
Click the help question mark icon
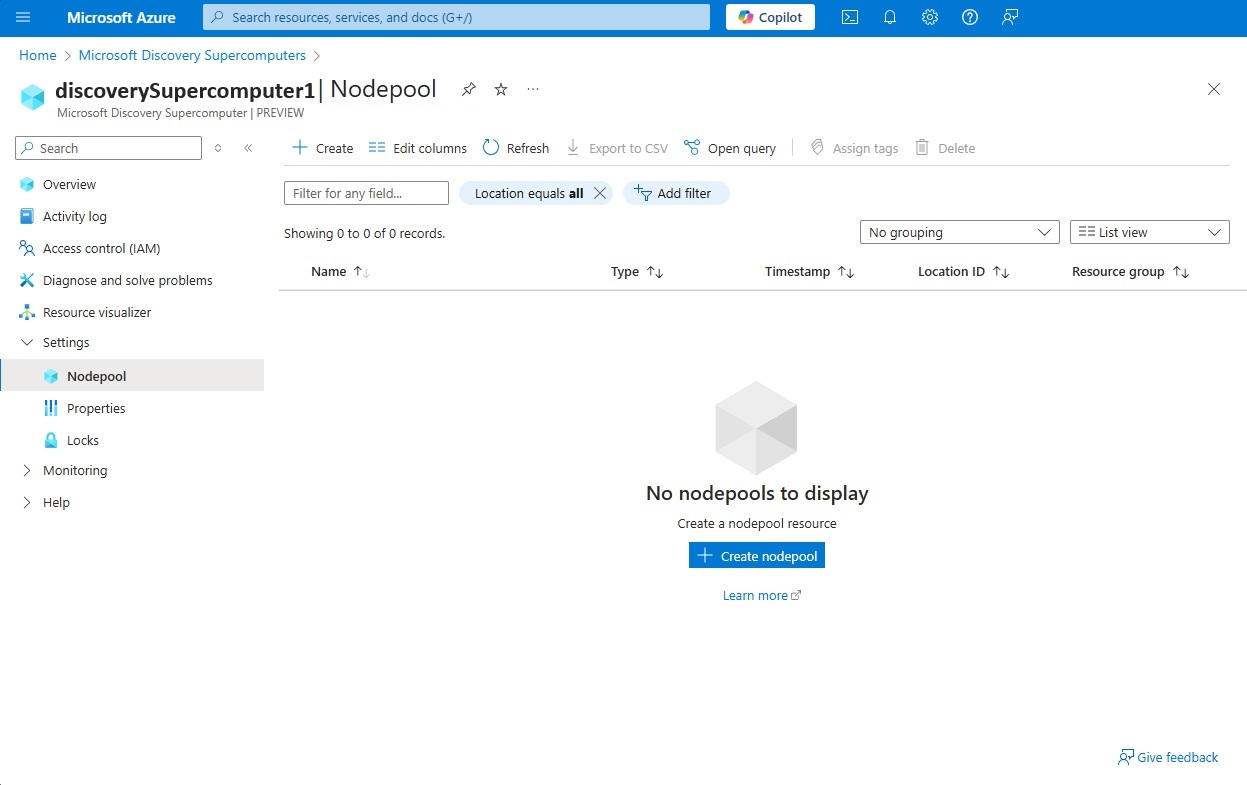pyautogui.click(x=969, y=17)
